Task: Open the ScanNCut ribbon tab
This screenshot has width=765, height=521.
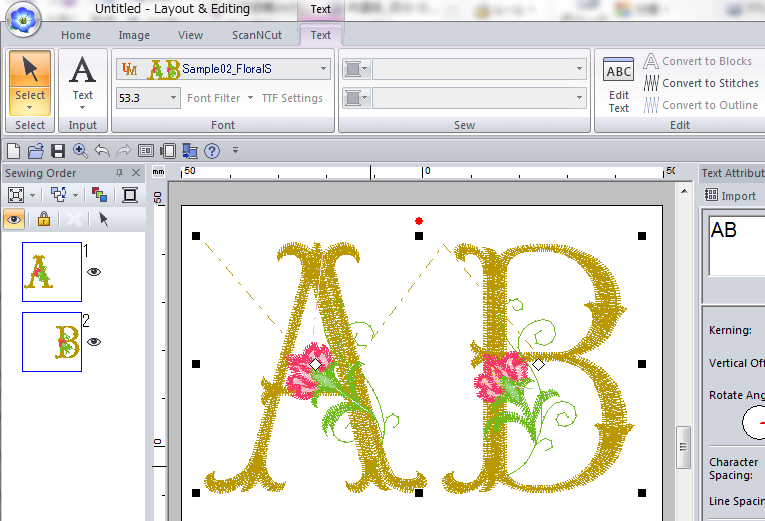Action: pyautogui.click(x=256, y=35)
